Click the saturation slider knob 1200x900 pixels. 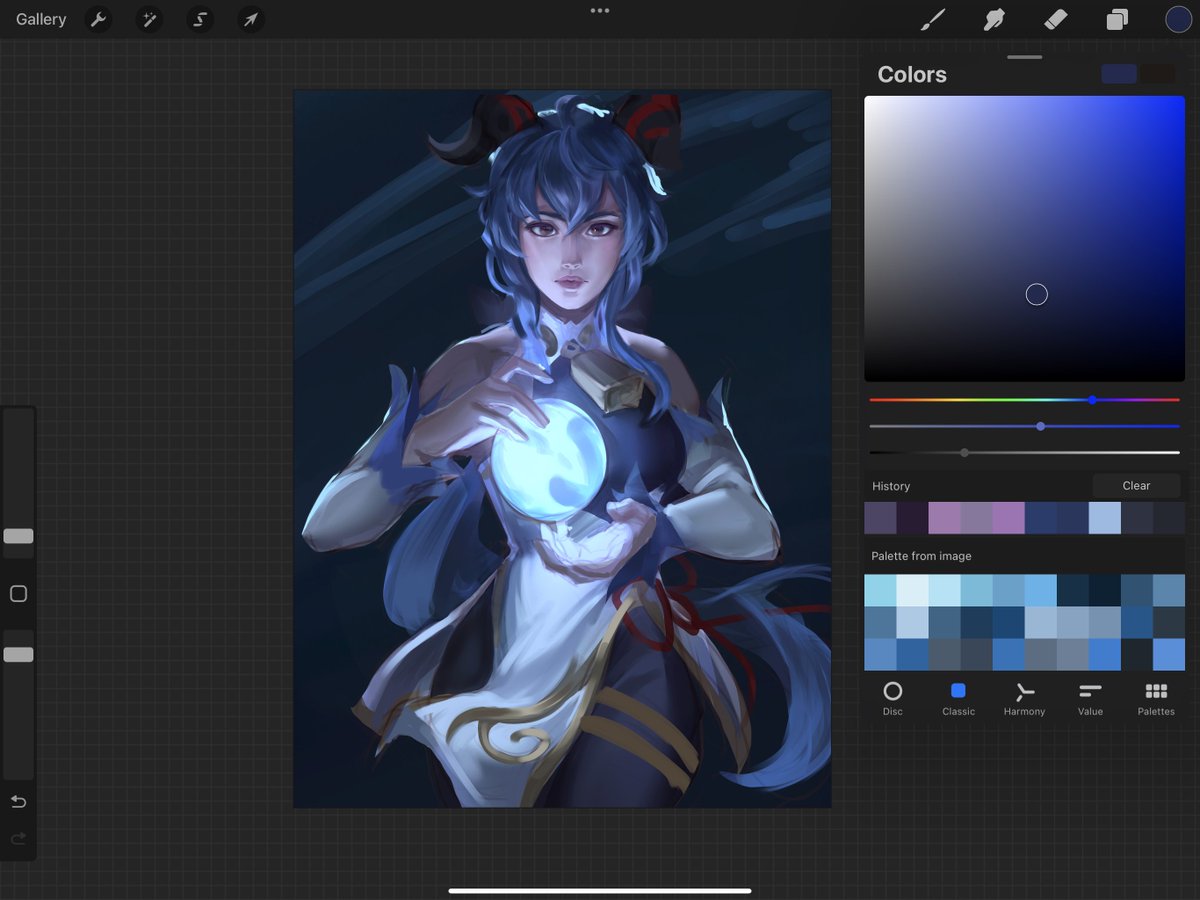point(1041,426)
